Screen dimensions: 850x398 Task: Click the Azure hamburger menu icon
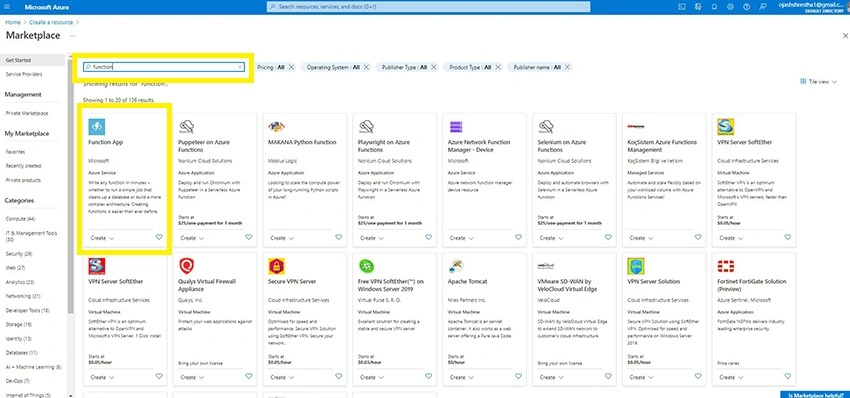click(x=7, y=7)
